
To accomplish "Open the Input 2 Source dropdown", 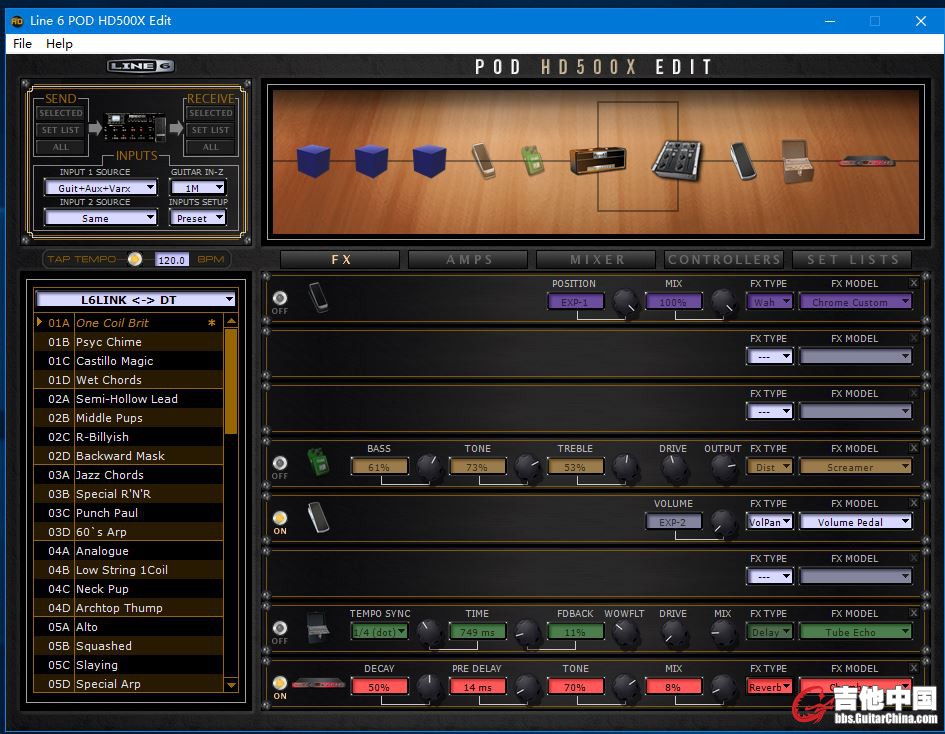I will (101, 218).
